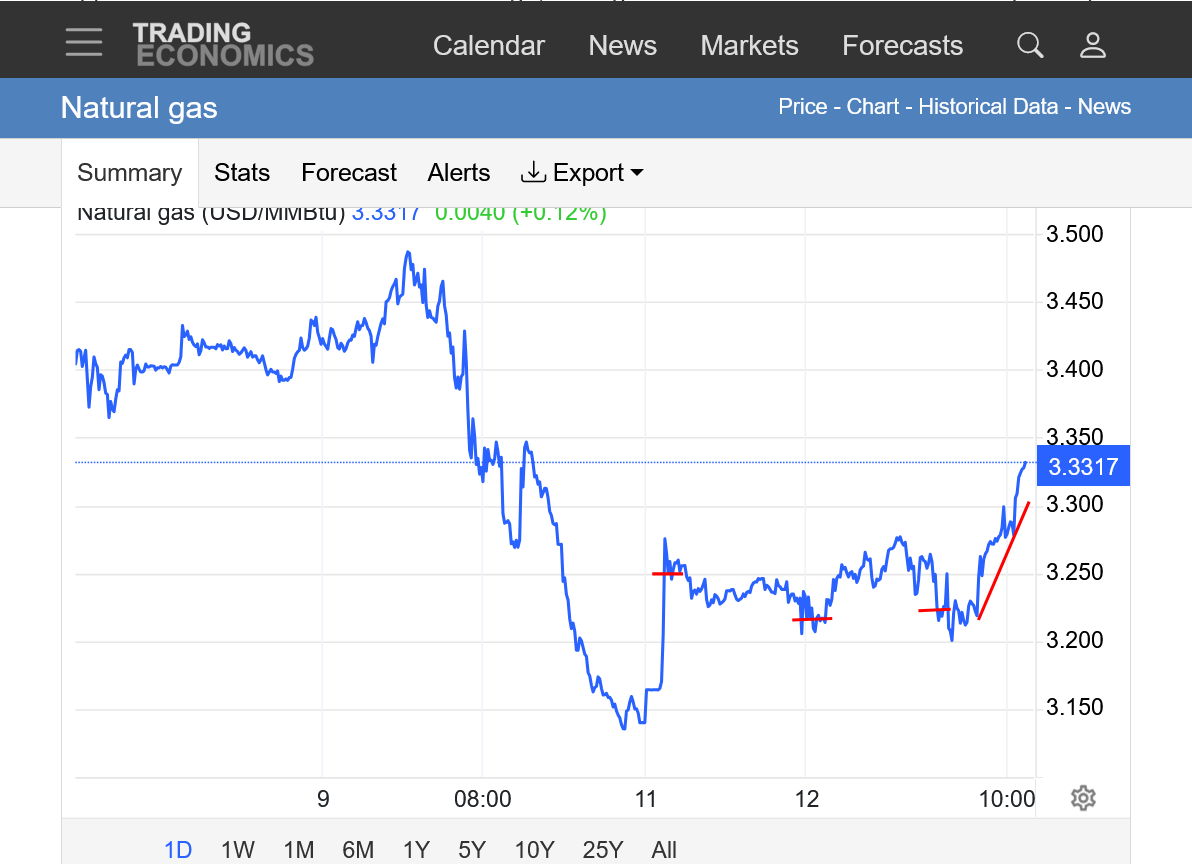Viewport: 1192px width, 864px height.
Task: Show the All time range
Action: point(664,850)
